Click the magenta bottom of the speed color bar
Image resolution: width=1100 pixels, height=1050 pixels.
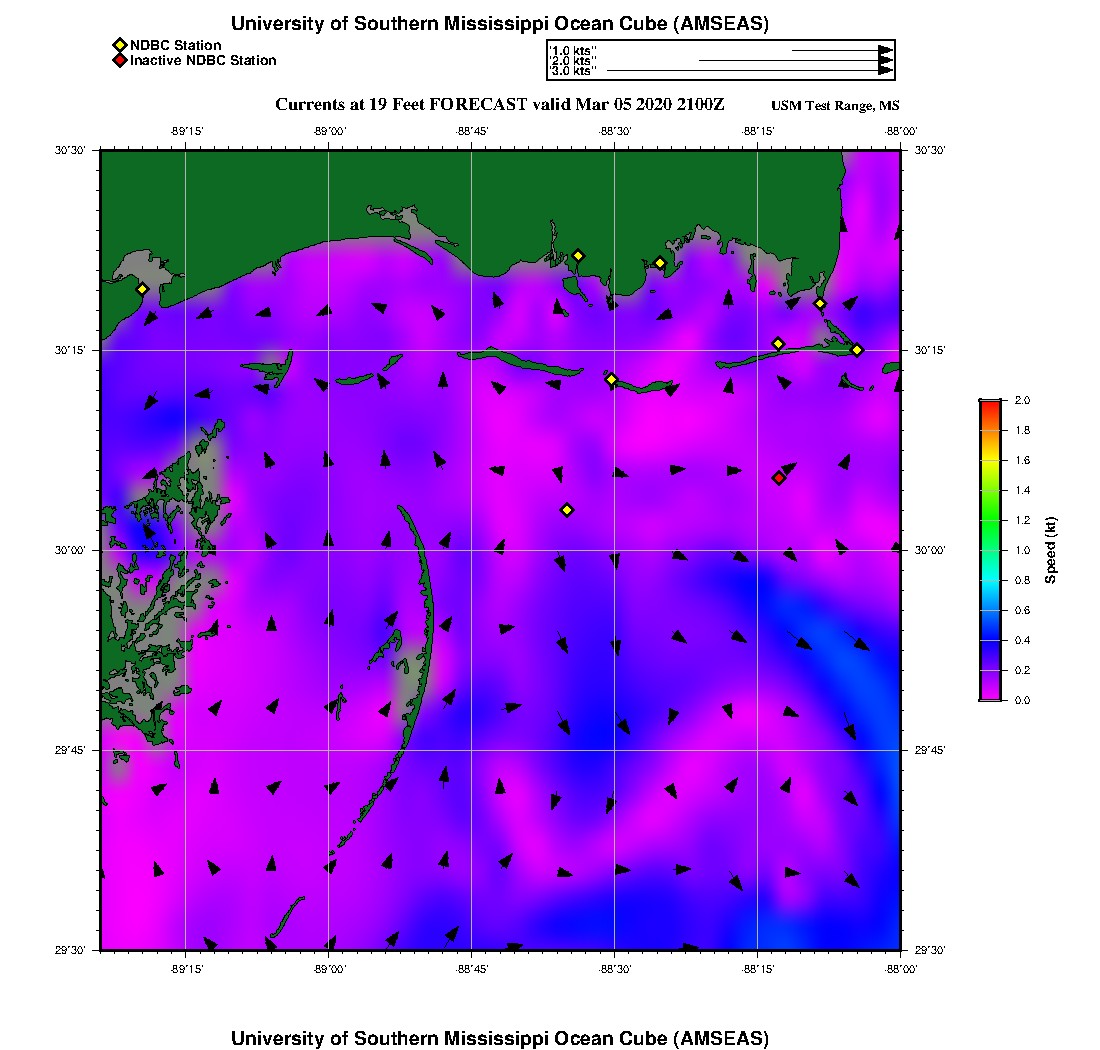990,695
